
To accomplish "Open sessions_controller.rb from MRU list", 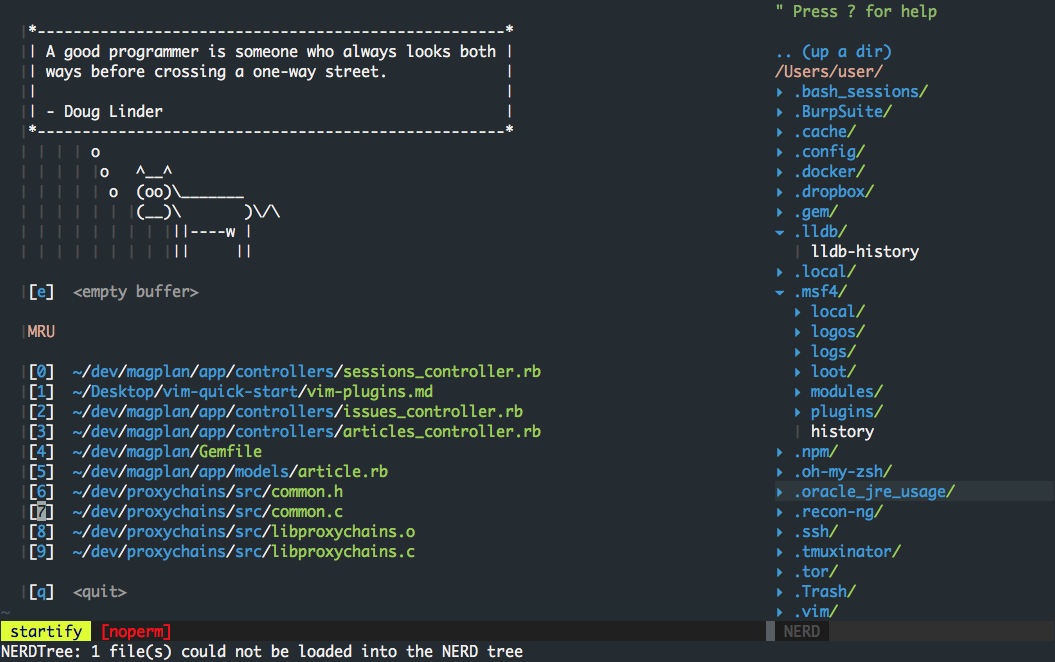I will (x=307, y=371).
